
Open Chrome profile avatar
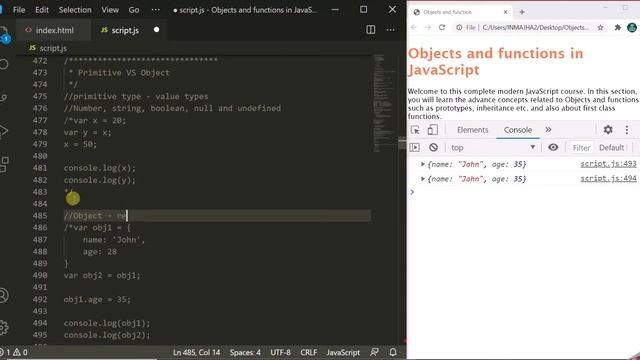632,27
